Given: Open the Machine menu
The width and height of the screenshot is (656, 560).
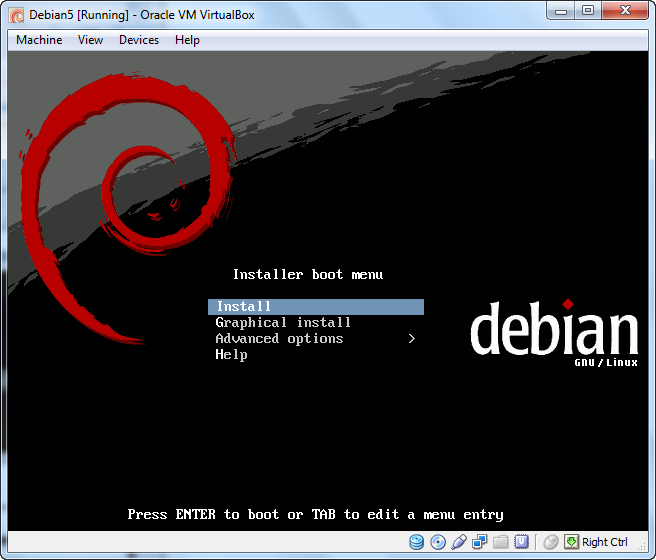Looking at the screenshot, I should click(39, 40).
